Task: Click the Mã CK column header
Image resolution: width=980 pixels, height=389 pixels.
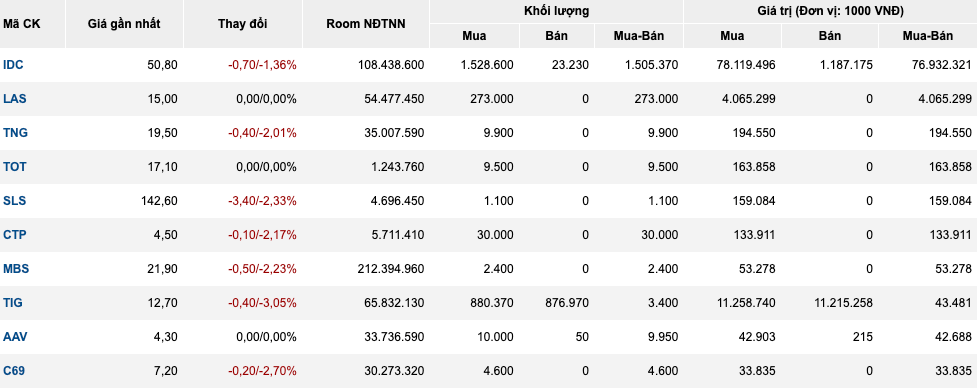Action: (x=21, y=24)
